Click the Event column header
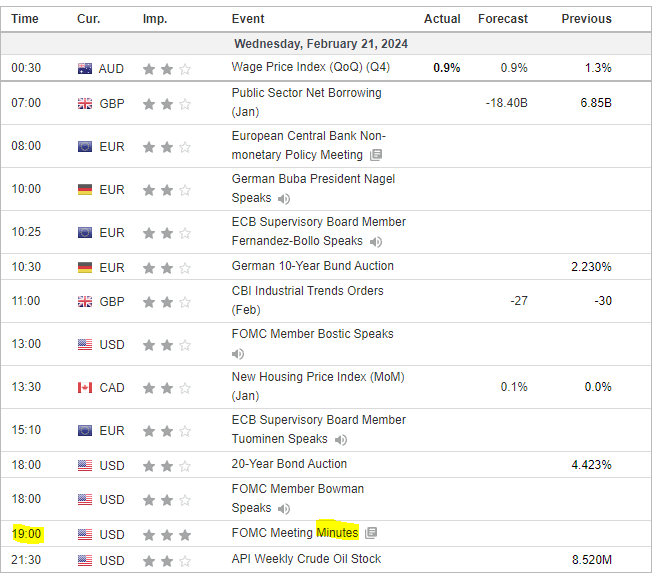This screenshot has height=580, width=661. [x=248, y=19]
